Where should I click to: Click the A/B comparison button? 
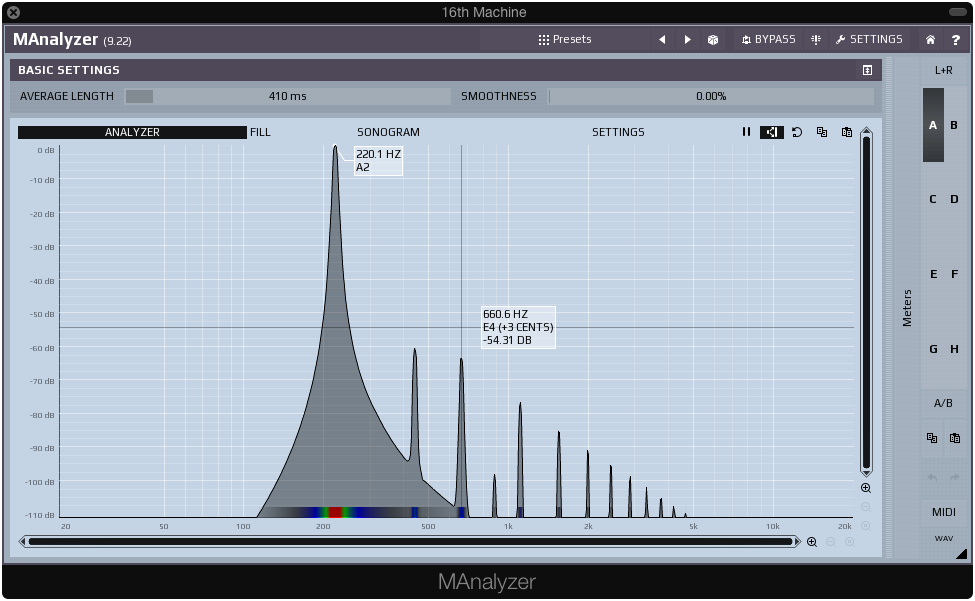[943, 403]
